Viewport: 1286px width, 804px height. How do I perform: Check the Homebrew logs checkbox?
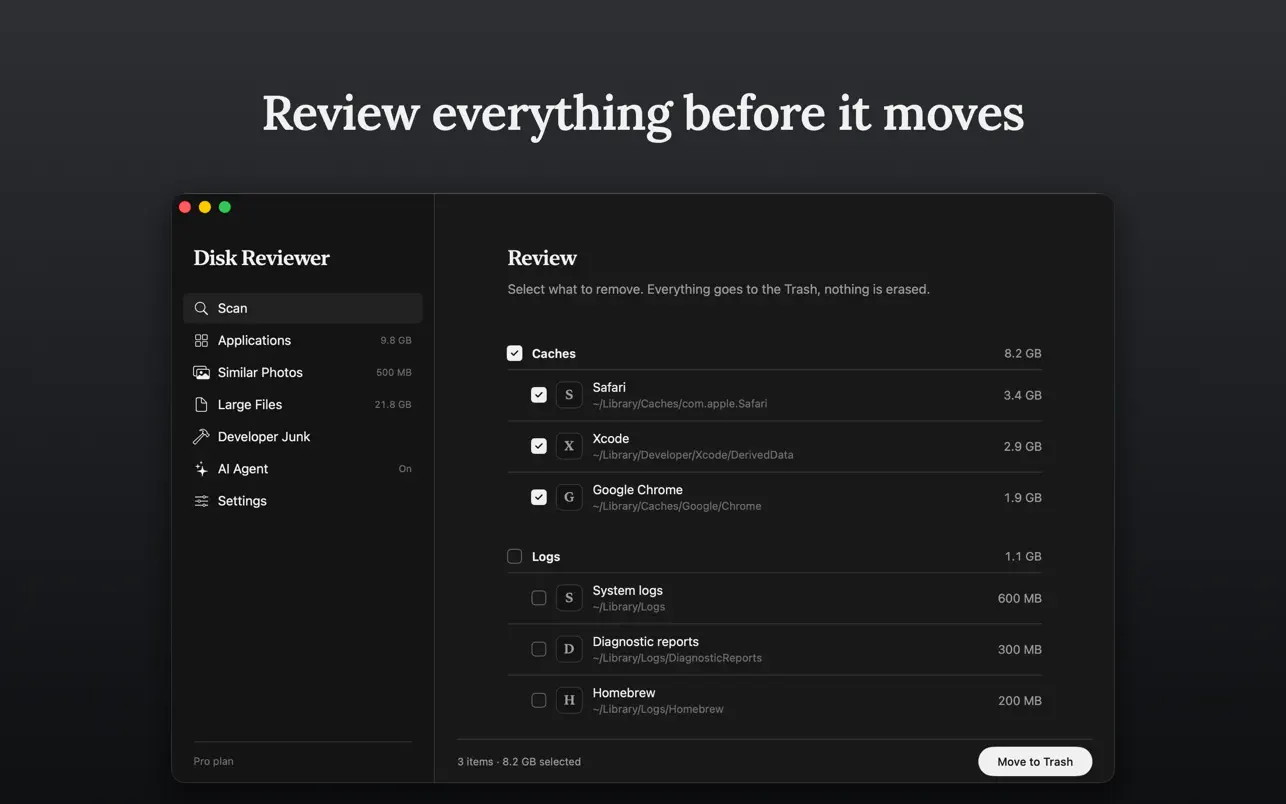click(x=538, y=700)
